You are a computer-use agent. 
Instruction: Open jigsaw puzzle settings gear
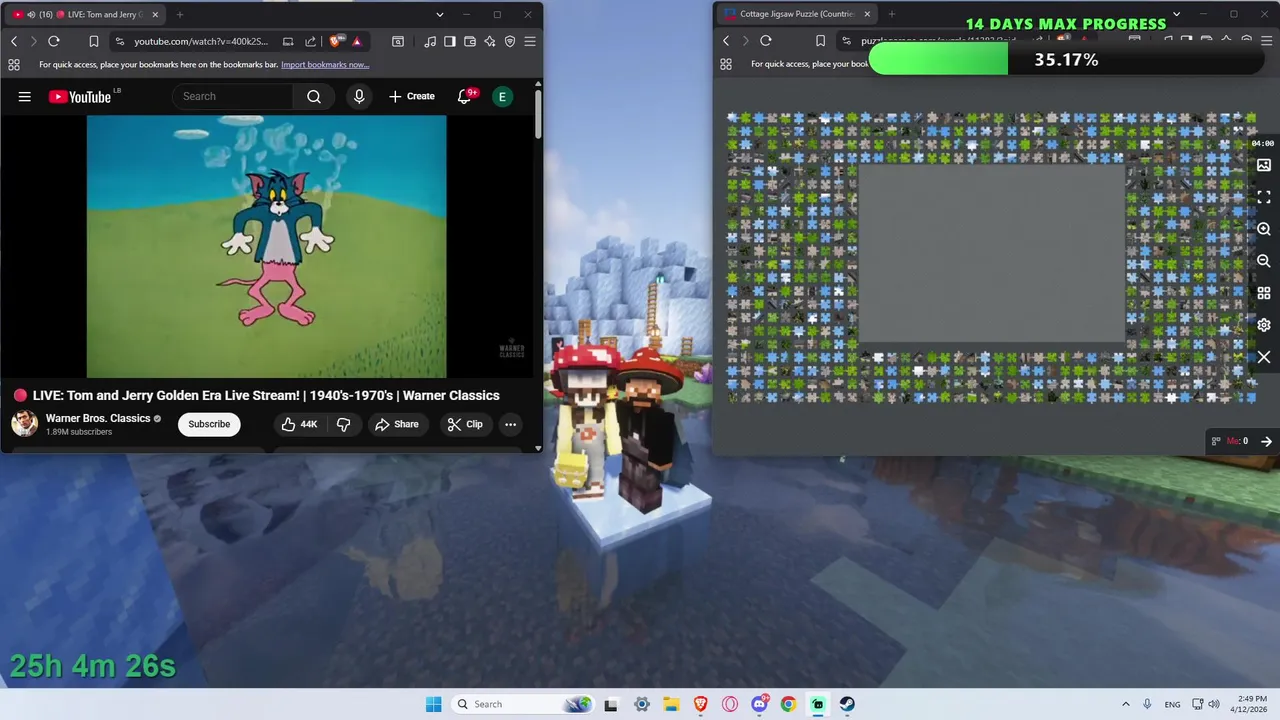pos(1264,325)
